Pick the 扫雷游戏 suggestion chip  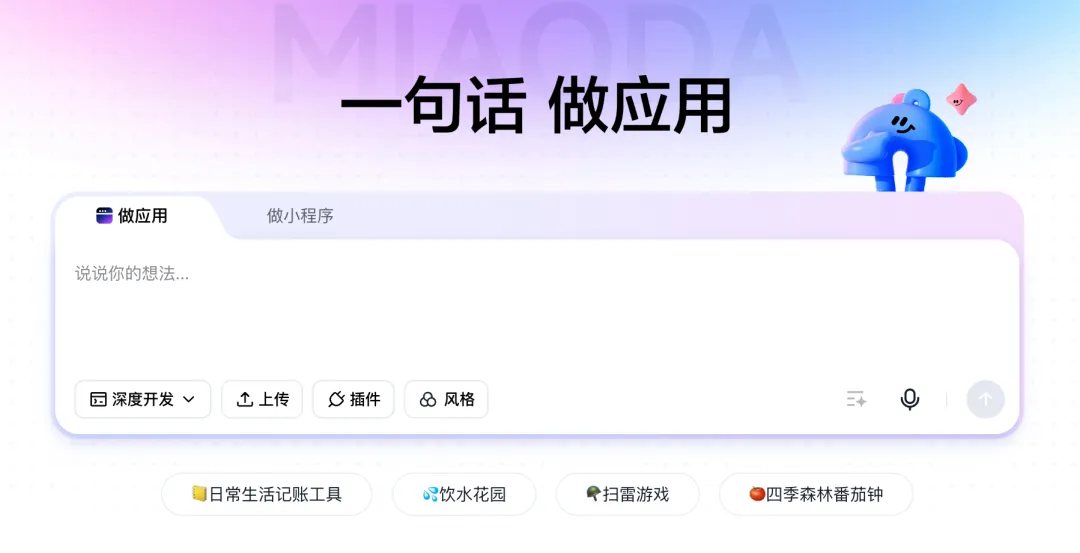(627, 494)
